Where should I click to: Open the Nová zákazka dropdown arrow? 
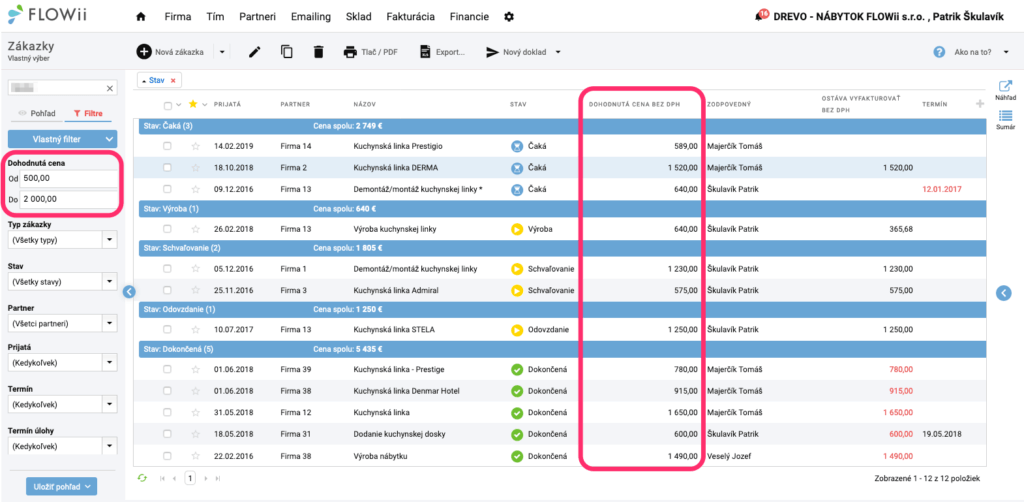pos(222,52)
